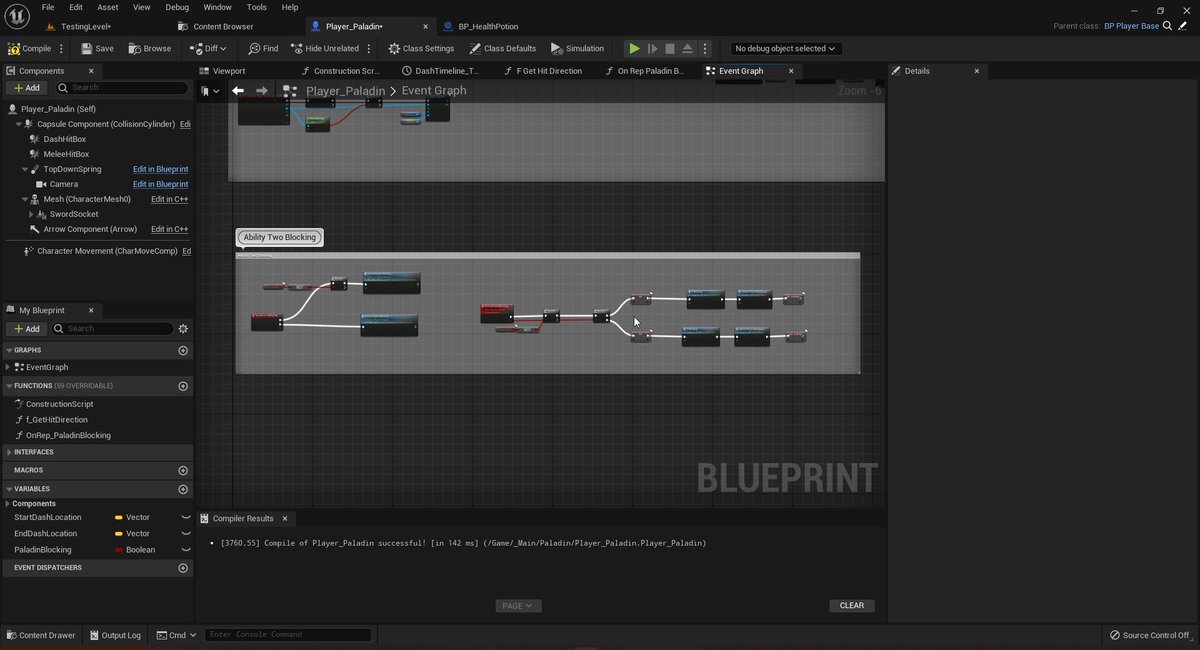Expand SwordSocket tree arrow
The height and width of the screenshot is (650, 1200).
32,214
